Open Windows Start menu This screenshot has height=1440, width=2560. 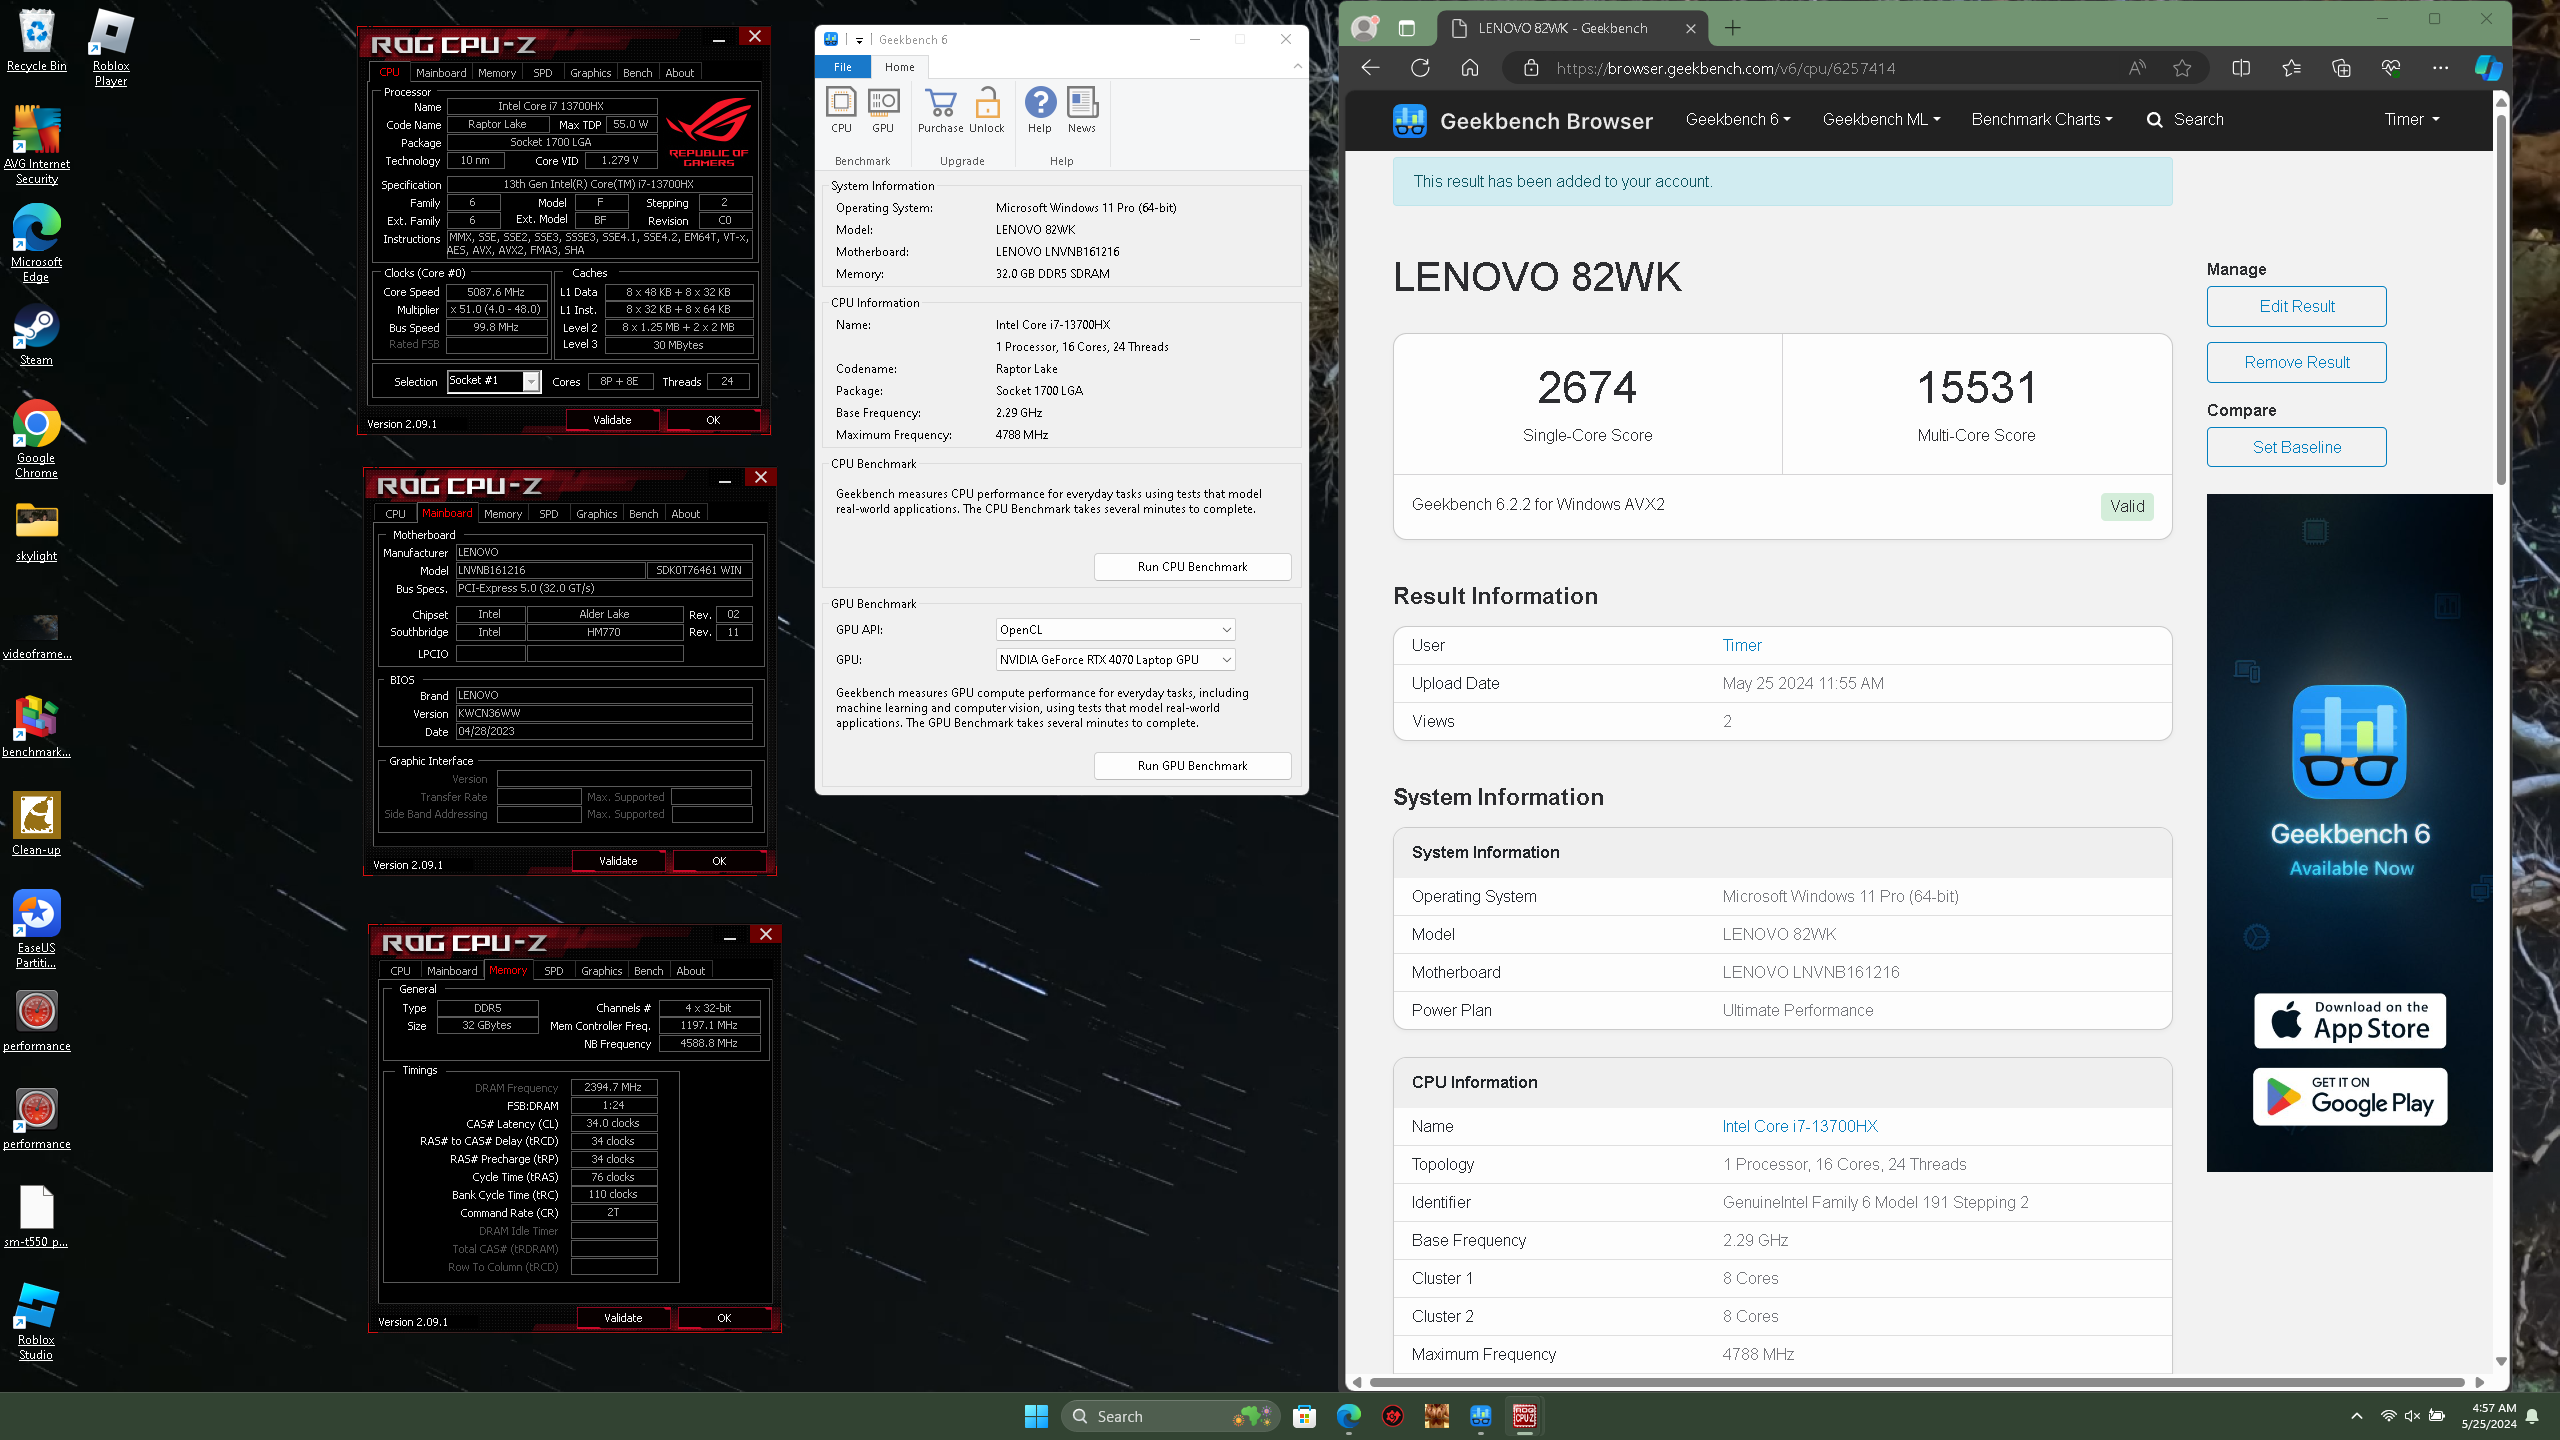click(1036, 1416)
